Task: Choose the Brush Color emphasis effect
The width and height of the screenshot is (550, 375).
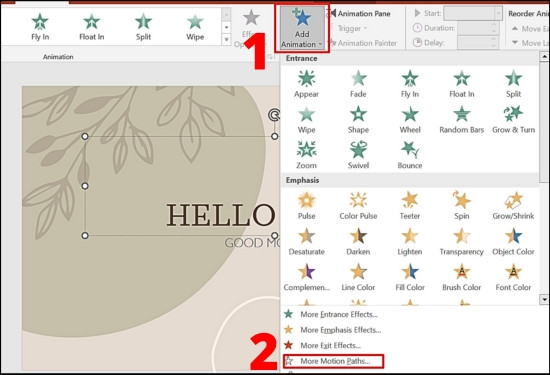Action: (x=462, y=277)
